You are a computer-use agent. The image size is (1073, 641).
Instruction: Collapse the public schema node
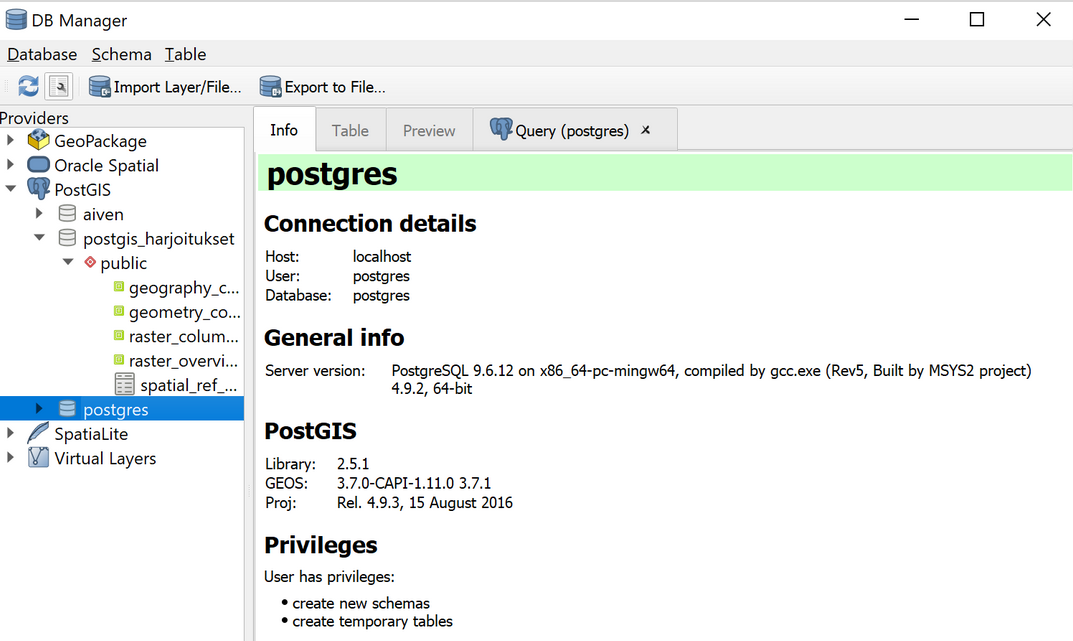click(68, 263)
